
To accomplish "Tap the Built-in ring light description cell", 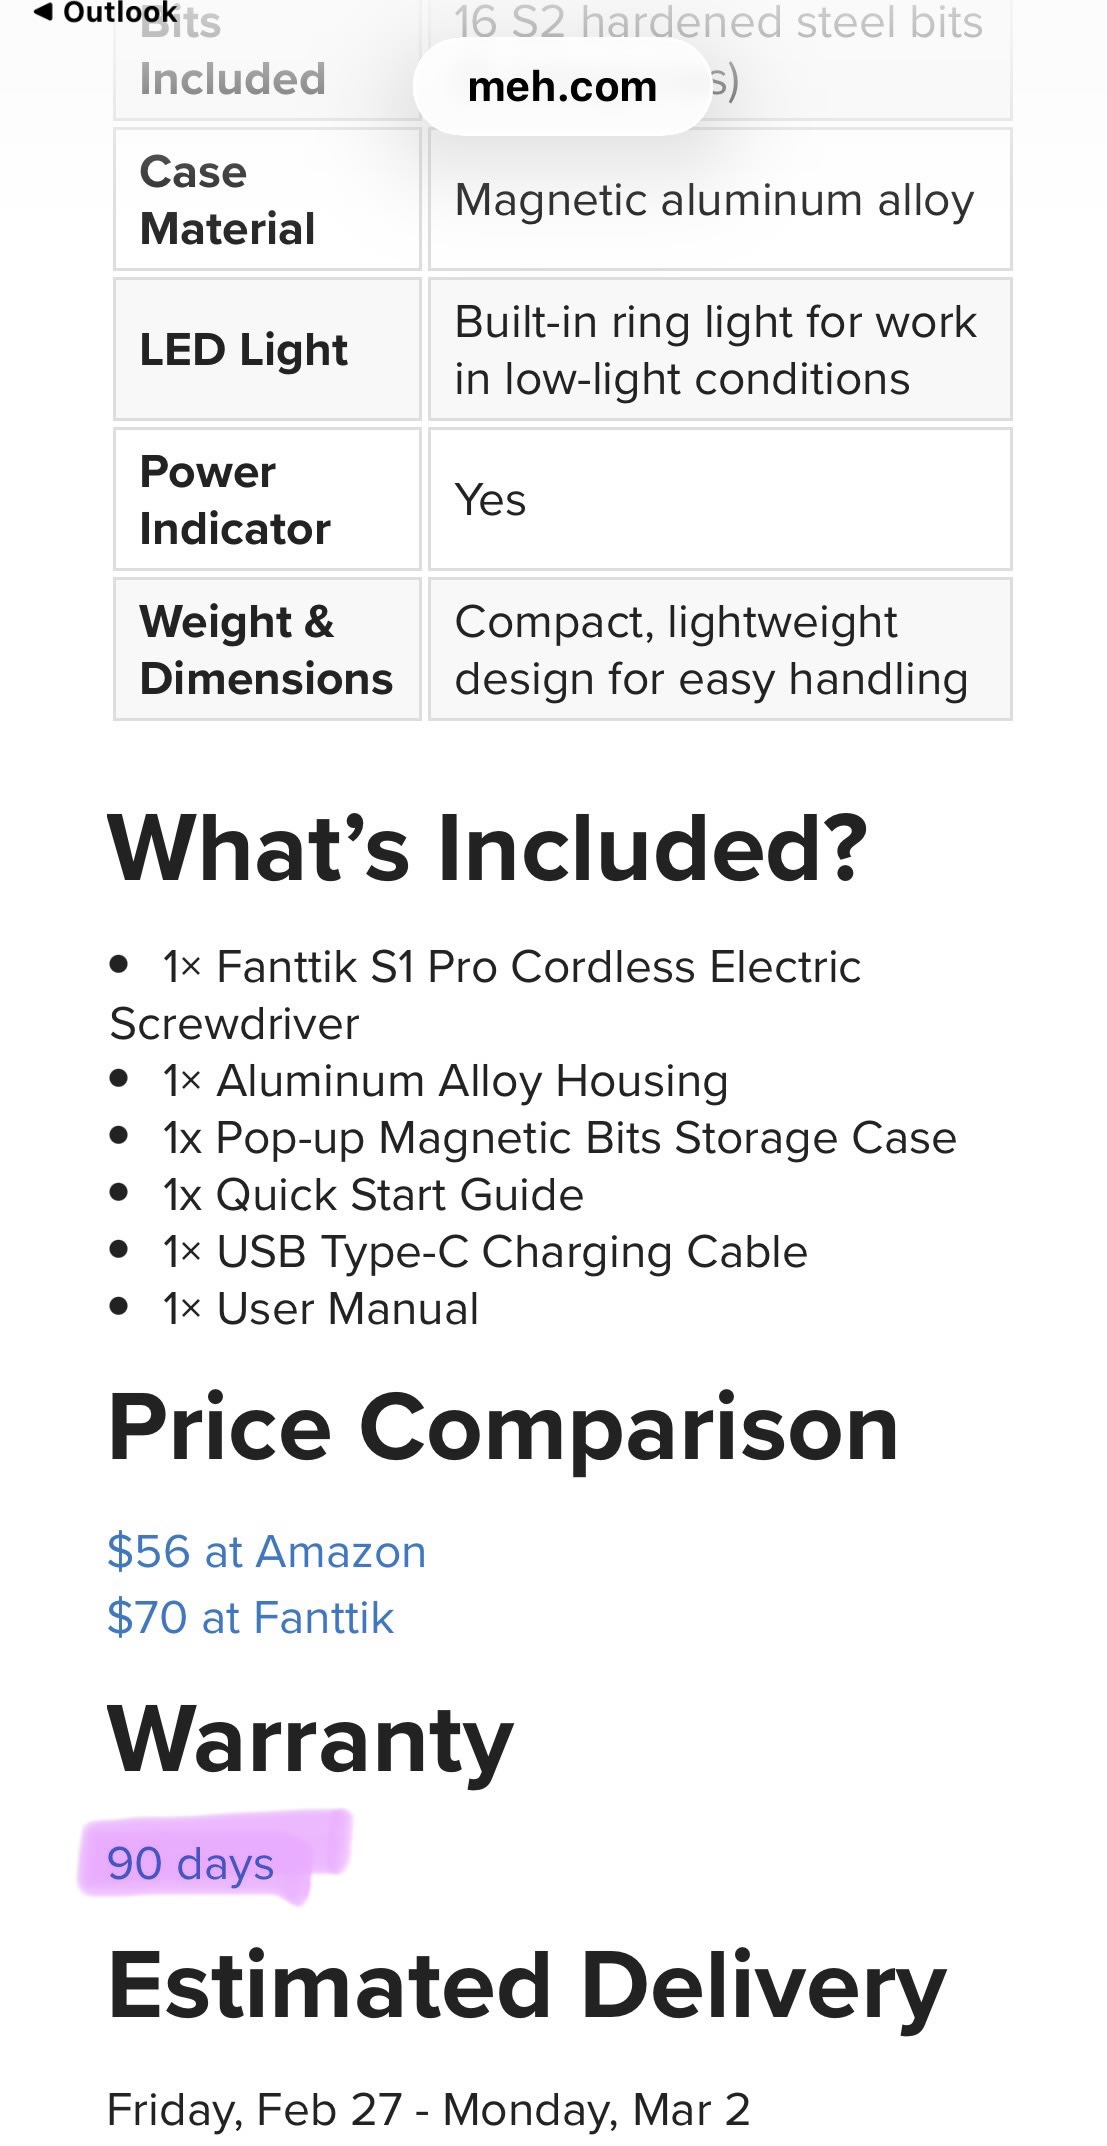I will pos(715,350).
